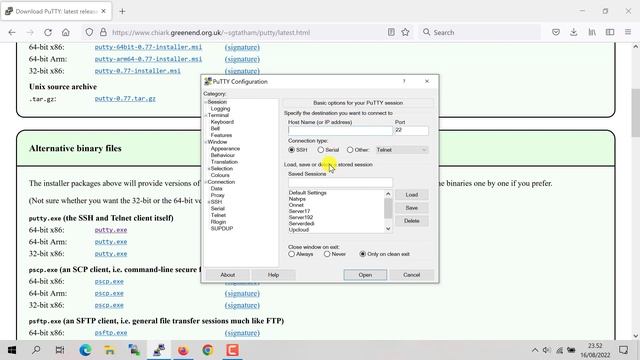Select Serial connection type

pyautogui.click(x=321, y=150)
